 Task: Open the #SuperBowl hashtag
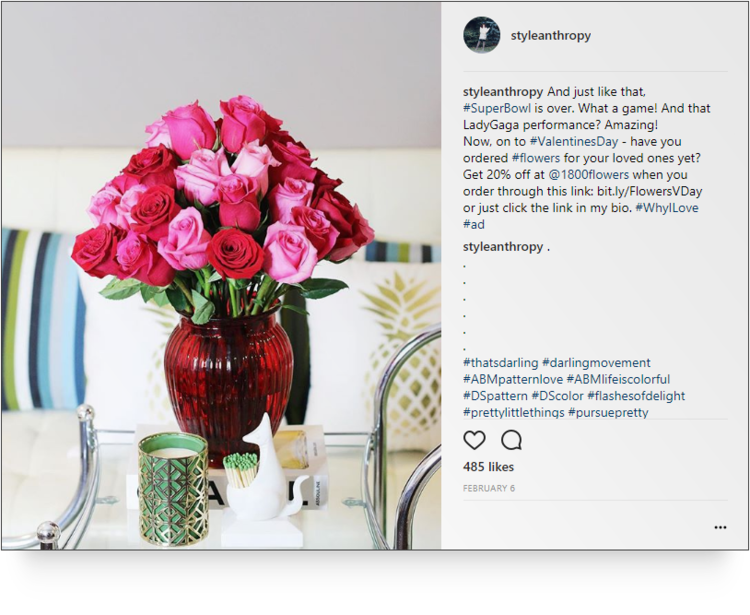[497, 108]
